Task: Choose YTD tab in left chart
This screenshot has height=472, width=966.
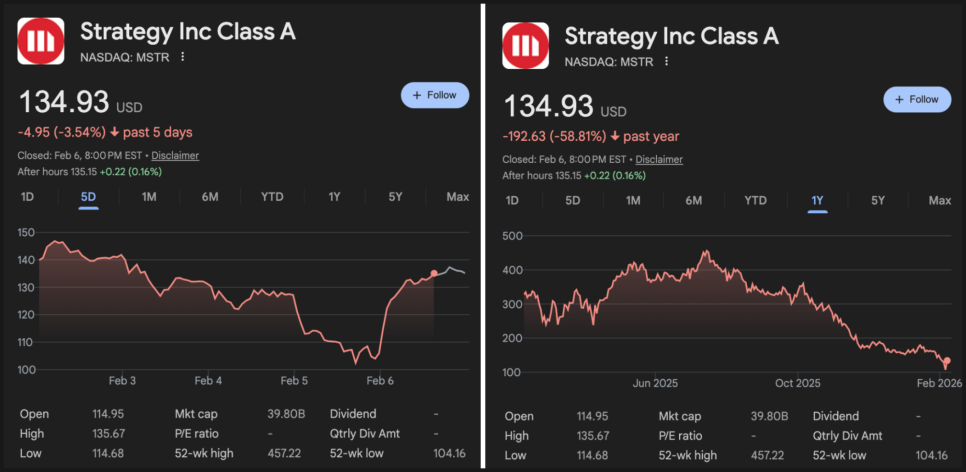Action: click(272, 197)
